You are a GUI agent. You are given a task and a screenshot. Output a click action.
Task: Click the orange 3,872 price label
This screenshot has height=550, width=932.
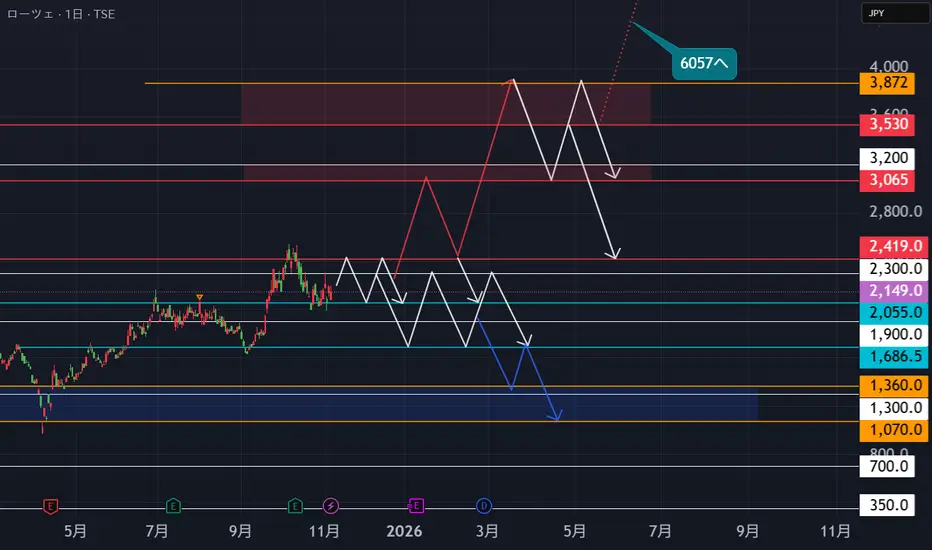pos(887,83)
